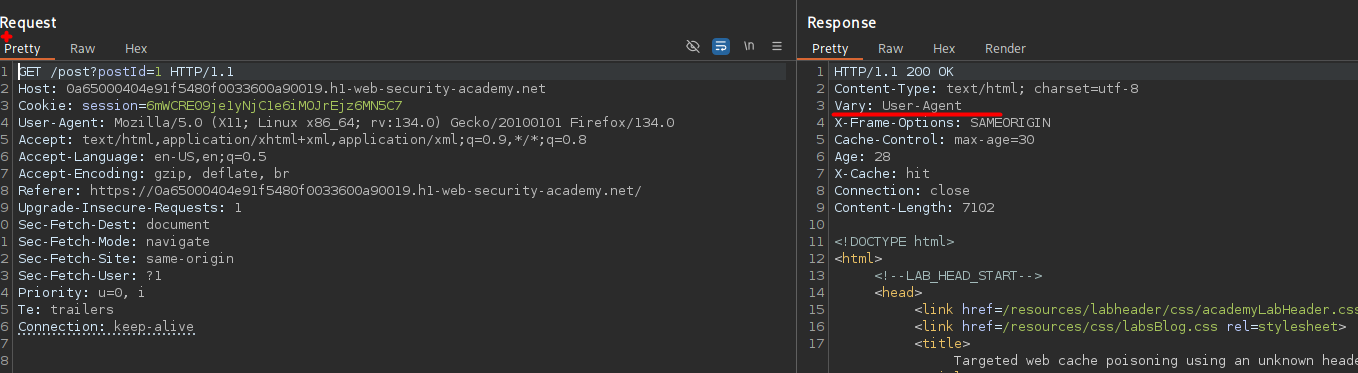Click the Age: 28 response header
The image size is (1358, 373).
pos(862,157)
